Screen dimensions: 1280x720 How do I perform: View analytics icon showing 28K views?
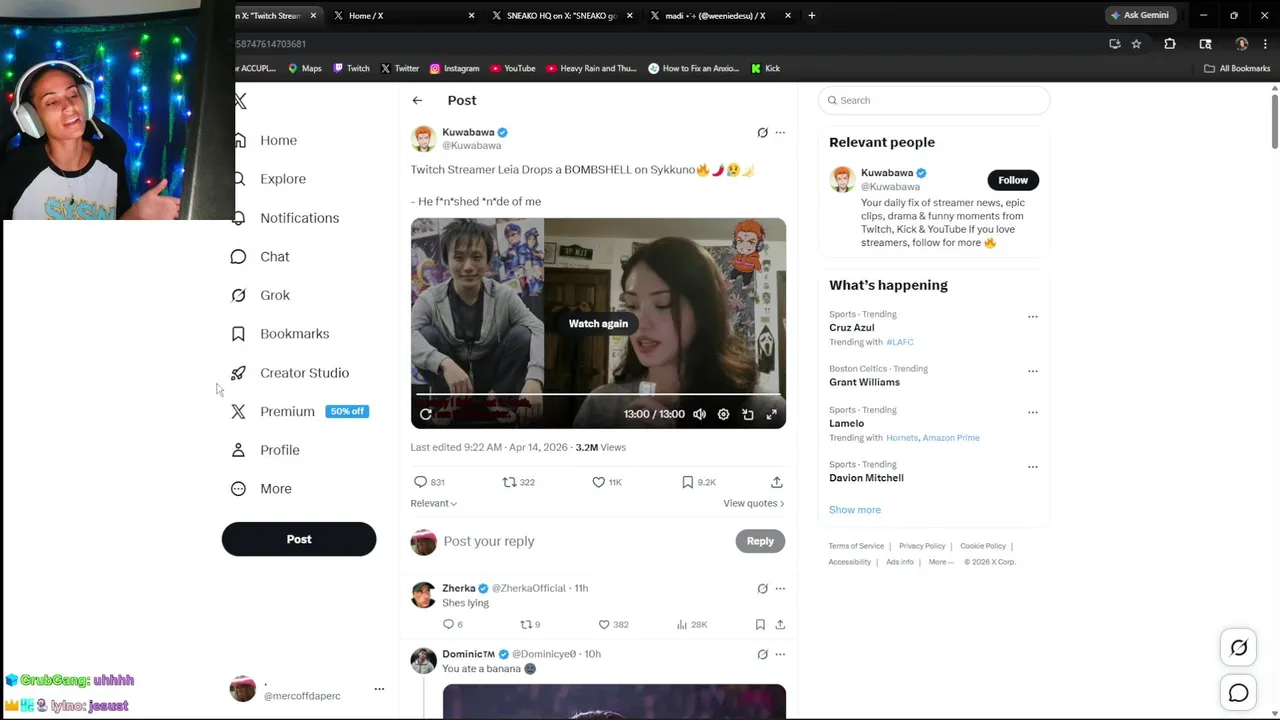tap(682, 624)
